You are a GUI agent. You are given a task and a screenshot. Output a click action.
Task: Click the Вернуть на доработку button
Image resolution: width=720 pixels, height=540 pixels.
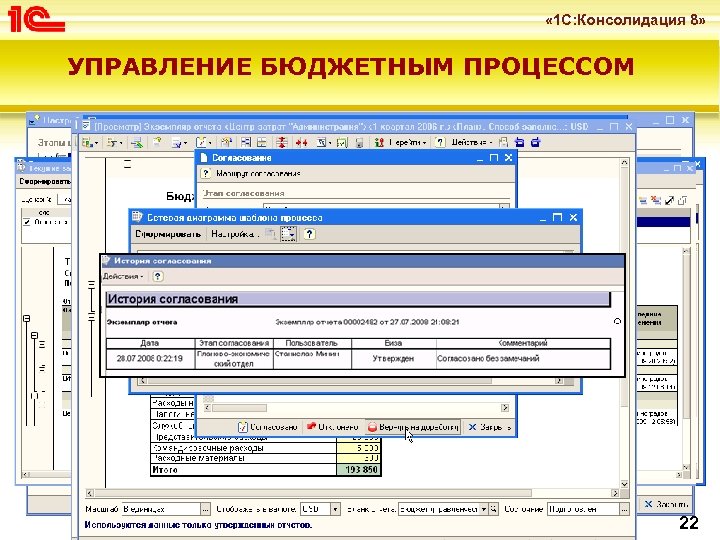(x=413, y=427)
